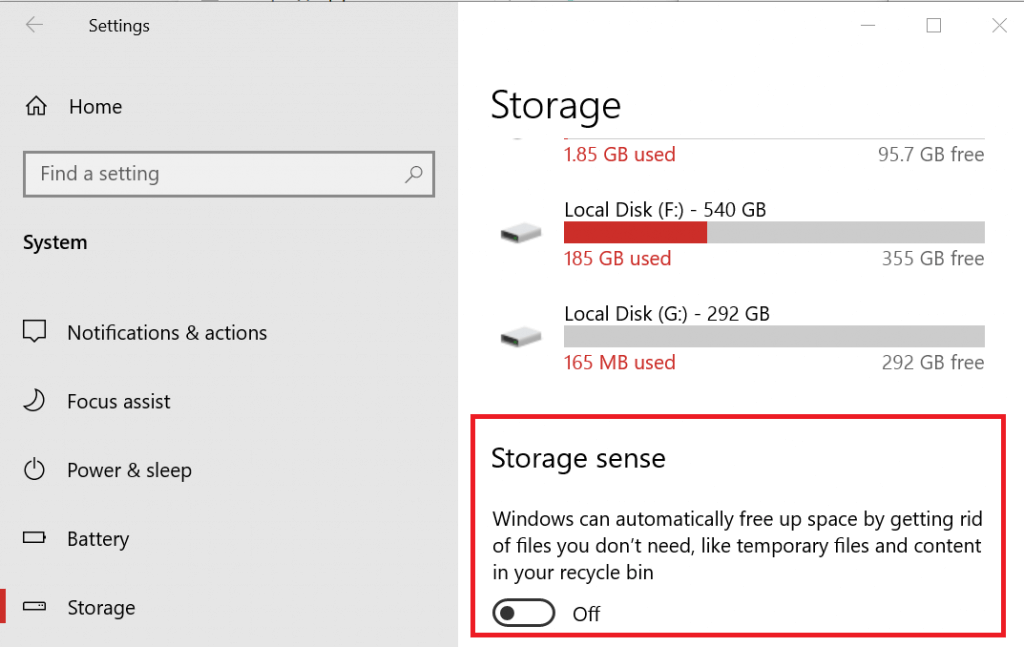
Task: Click the Focus assist moon icon
Action: pos(34,400)
